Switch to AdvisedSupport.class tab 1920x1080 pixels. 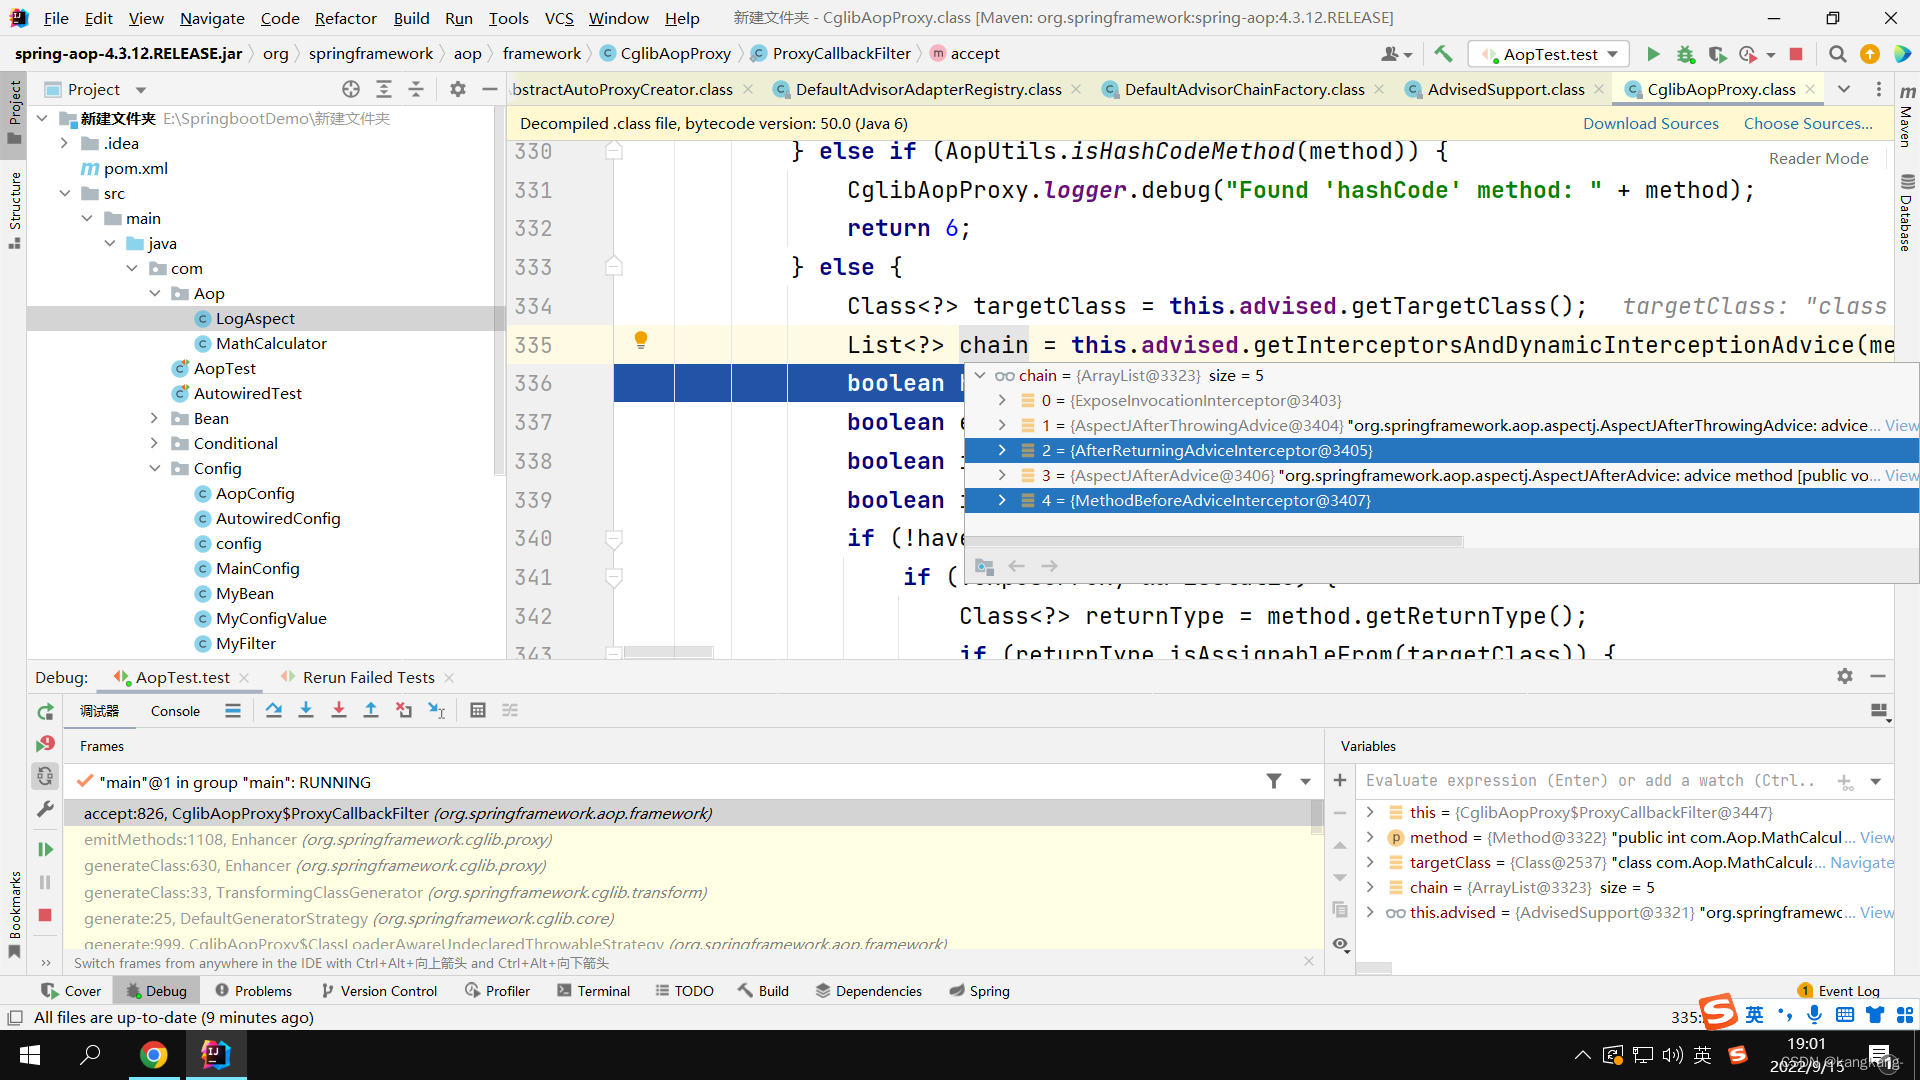pyautogui.click(x=1505, y=89)
